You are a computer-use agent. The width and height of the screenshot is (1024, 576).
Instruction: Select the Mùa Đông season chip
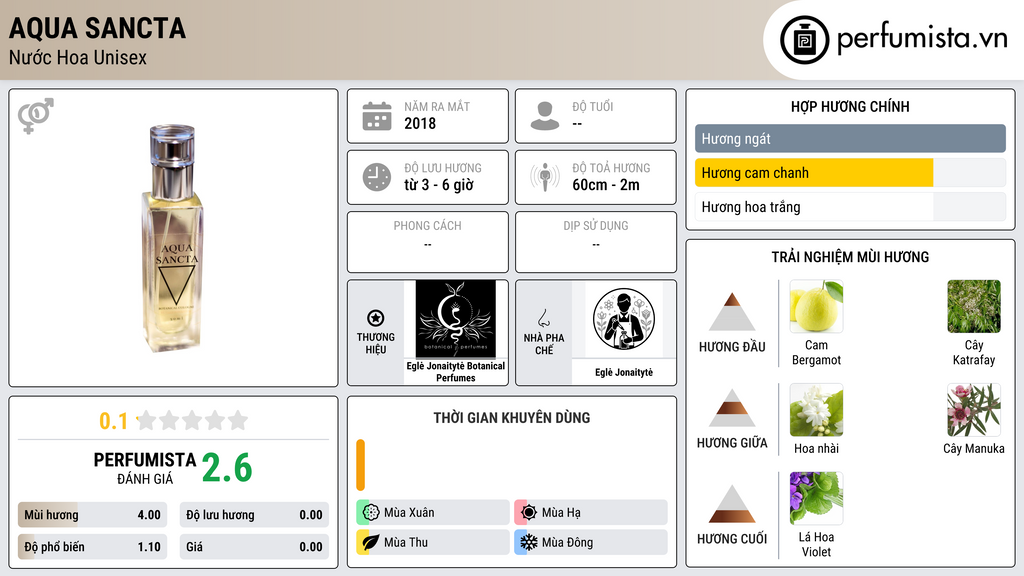click(591, 542)
